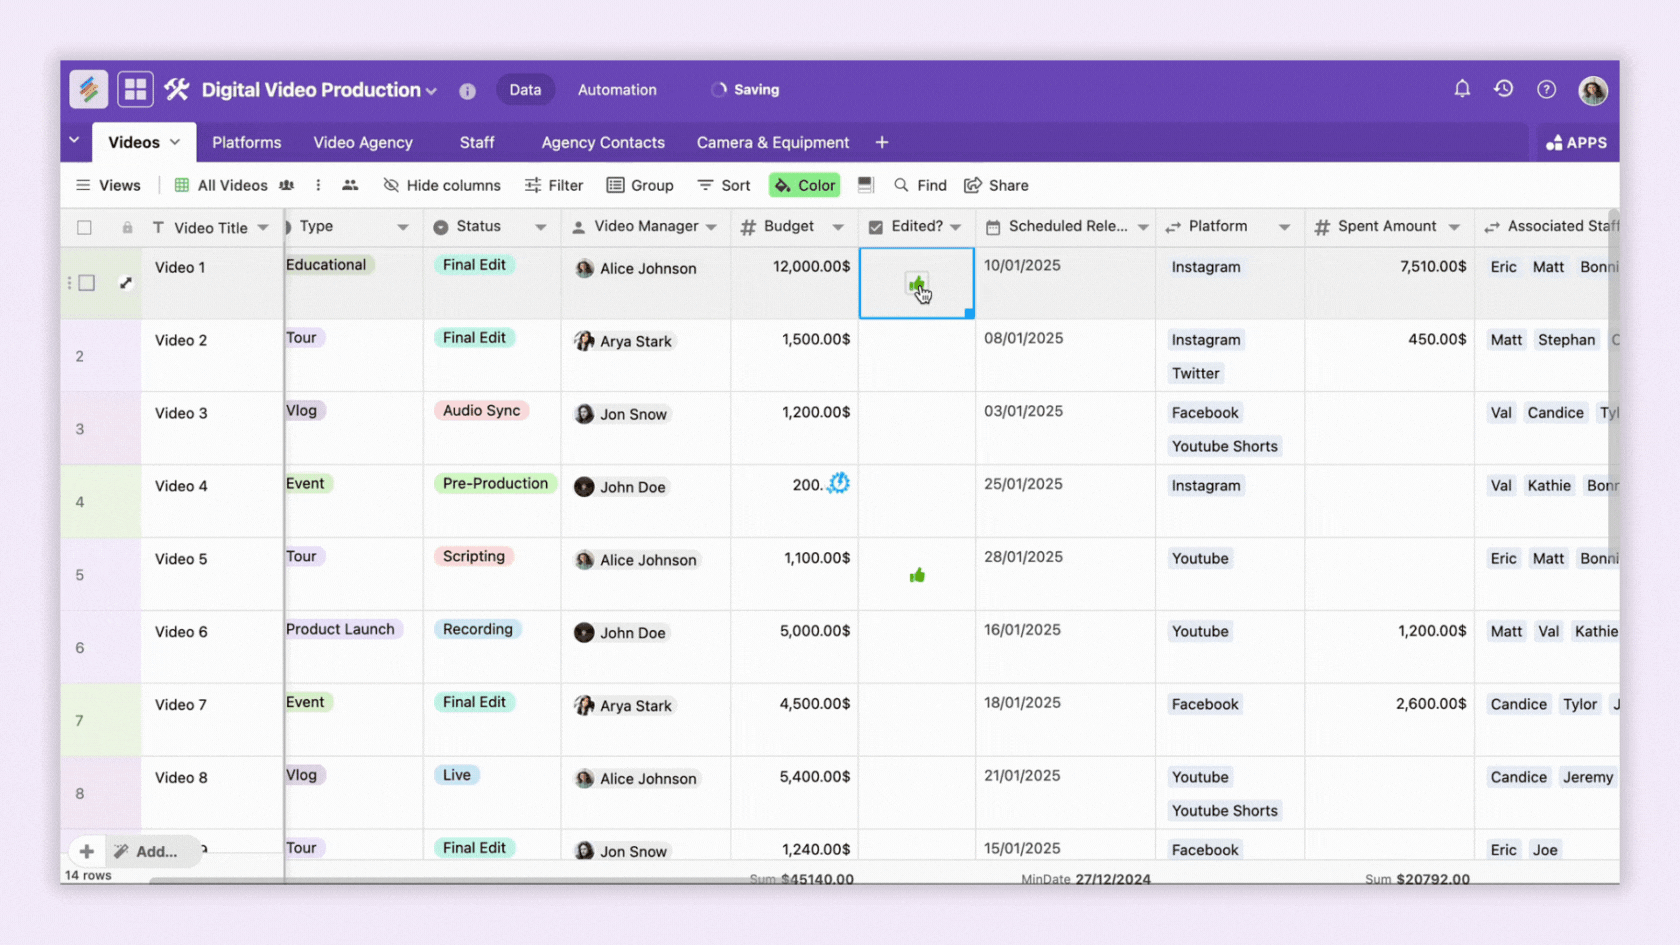
Task: Open the Spent Amount column dropdown arrow
Action: tap(1454, 227)
